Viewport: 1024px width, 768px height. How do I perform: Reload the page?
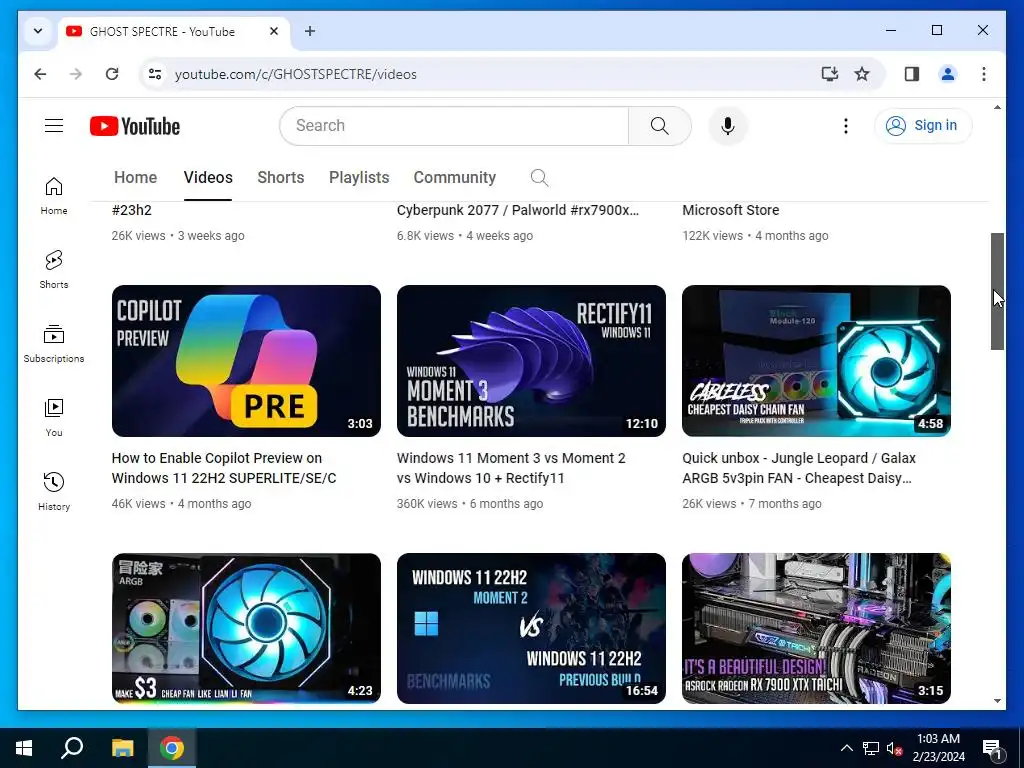[x=112, y=74]
